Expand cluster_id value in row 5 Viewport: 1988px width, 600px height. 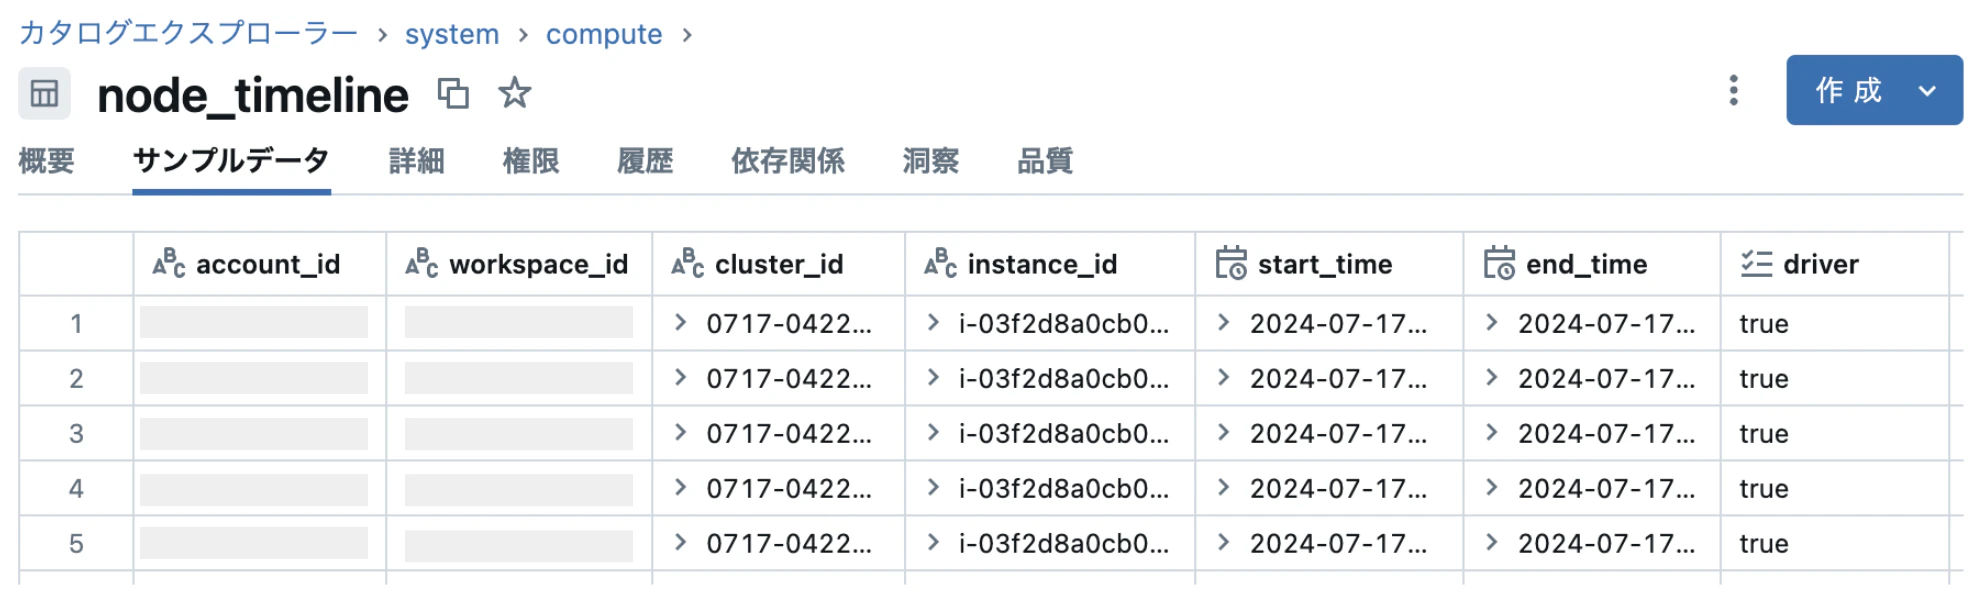tap(680, 542)
